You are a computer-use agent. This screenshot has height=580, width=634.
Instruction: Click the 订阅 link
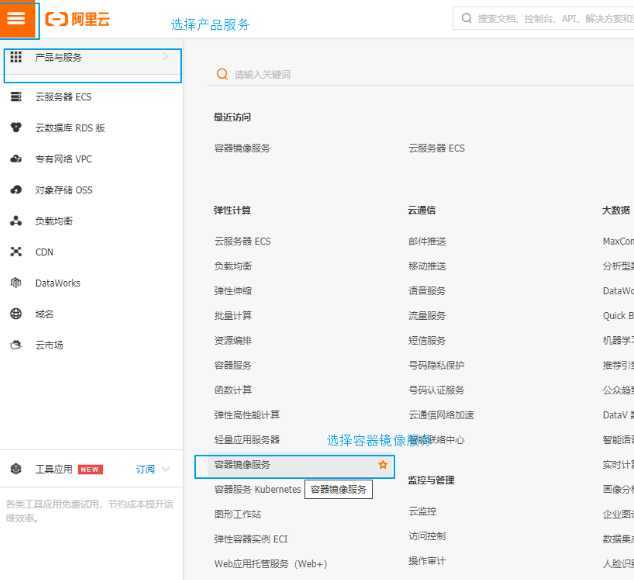pyautogui.click(x=145, y=469)
